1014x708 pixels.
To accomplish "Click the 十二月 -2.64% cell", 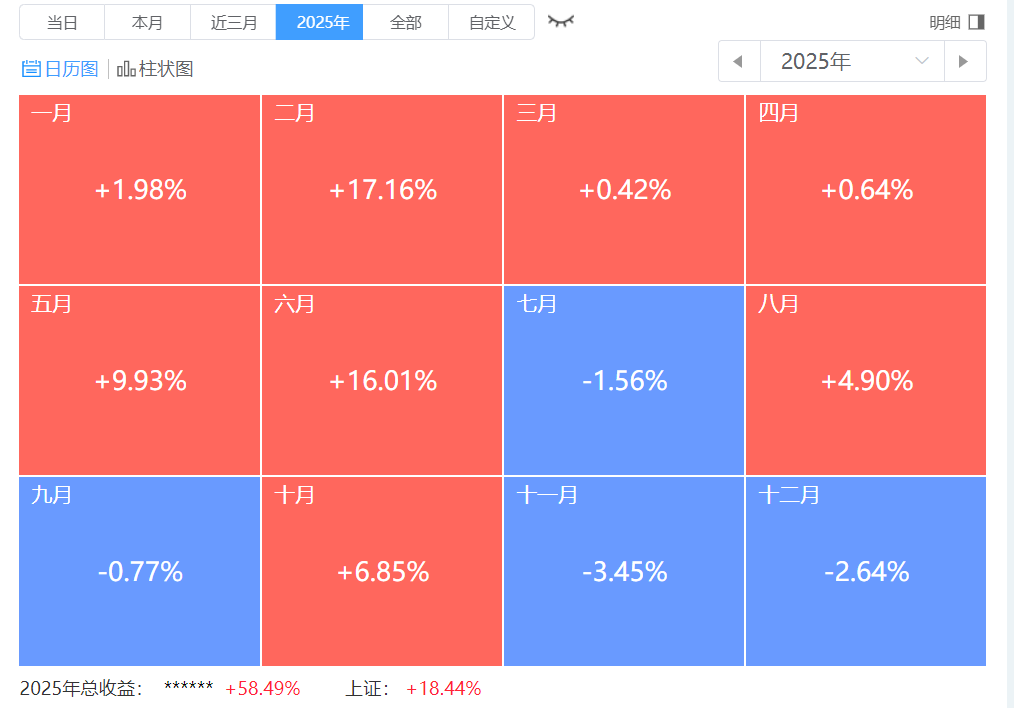I will (866, 571).
